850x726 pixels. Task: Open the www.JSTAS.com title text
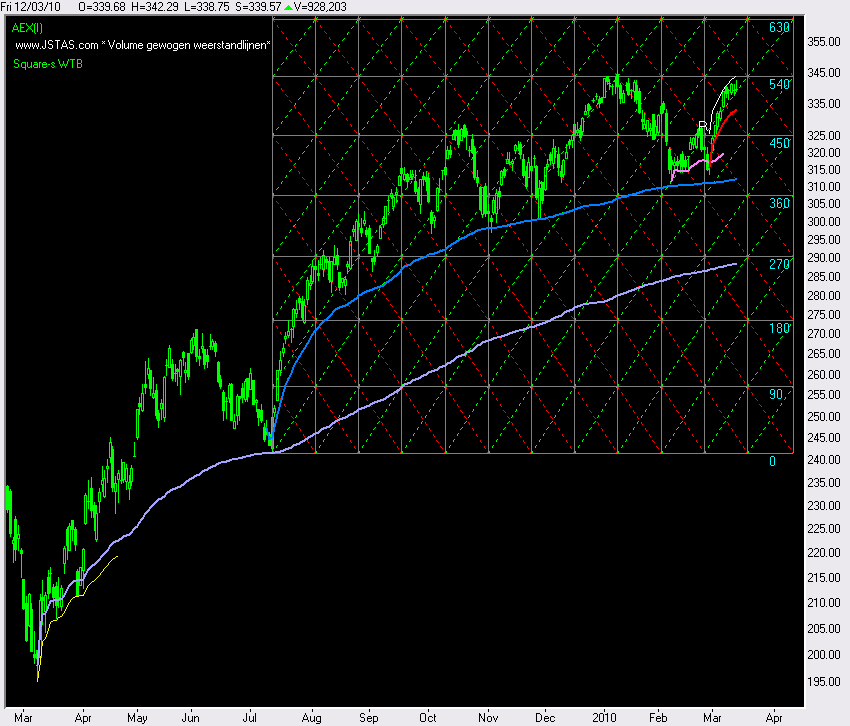coord(142,45)
